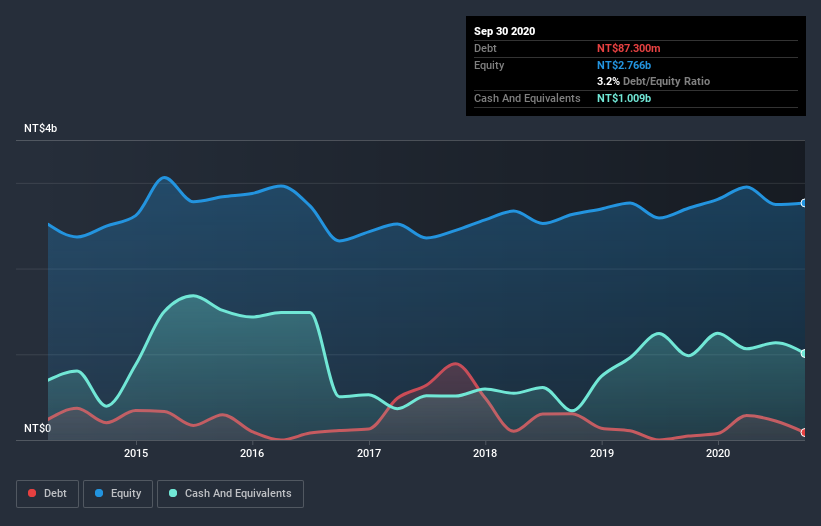Toggle the Debt series legend button

point(48,494)
